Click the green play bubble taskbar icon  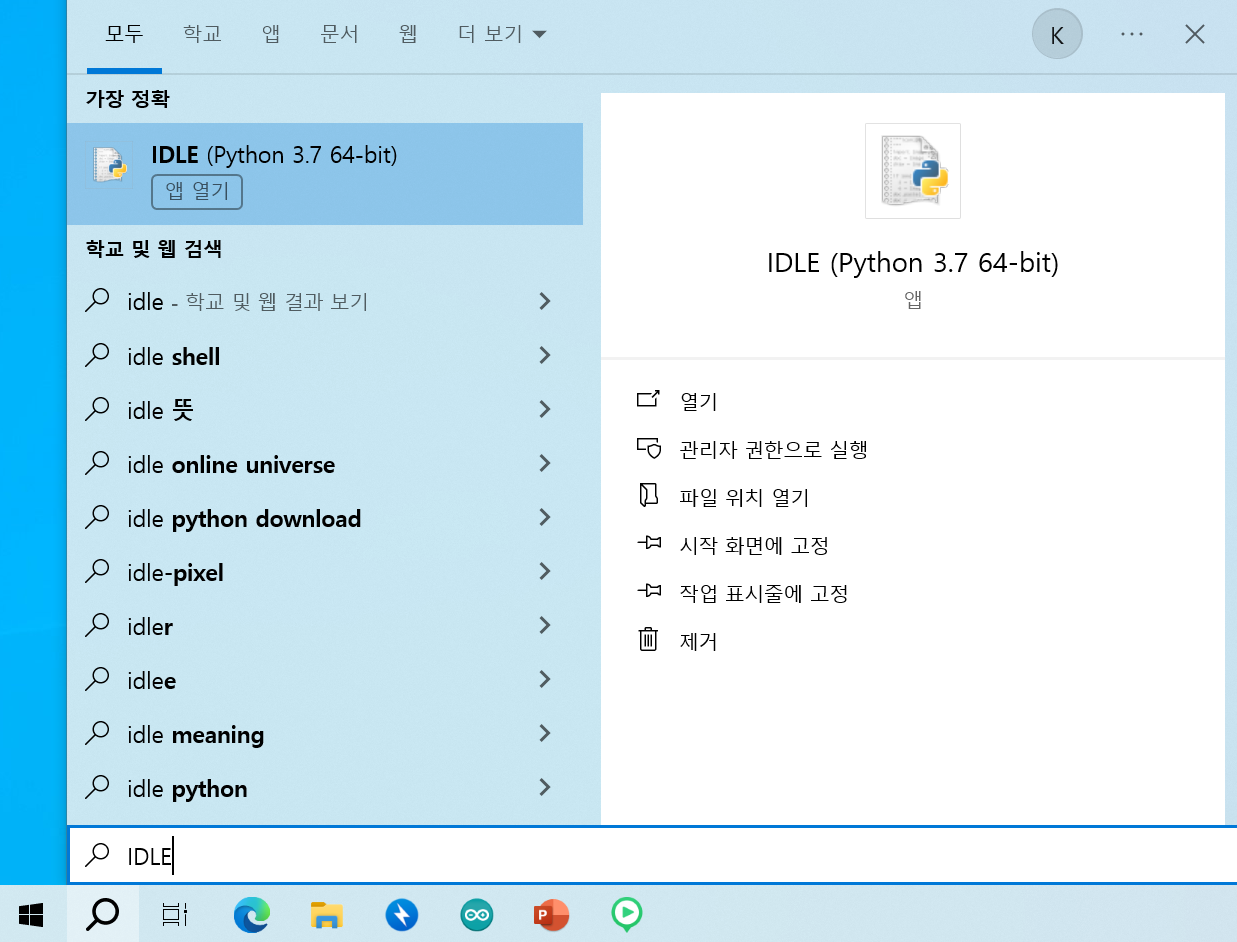(626, 914)
